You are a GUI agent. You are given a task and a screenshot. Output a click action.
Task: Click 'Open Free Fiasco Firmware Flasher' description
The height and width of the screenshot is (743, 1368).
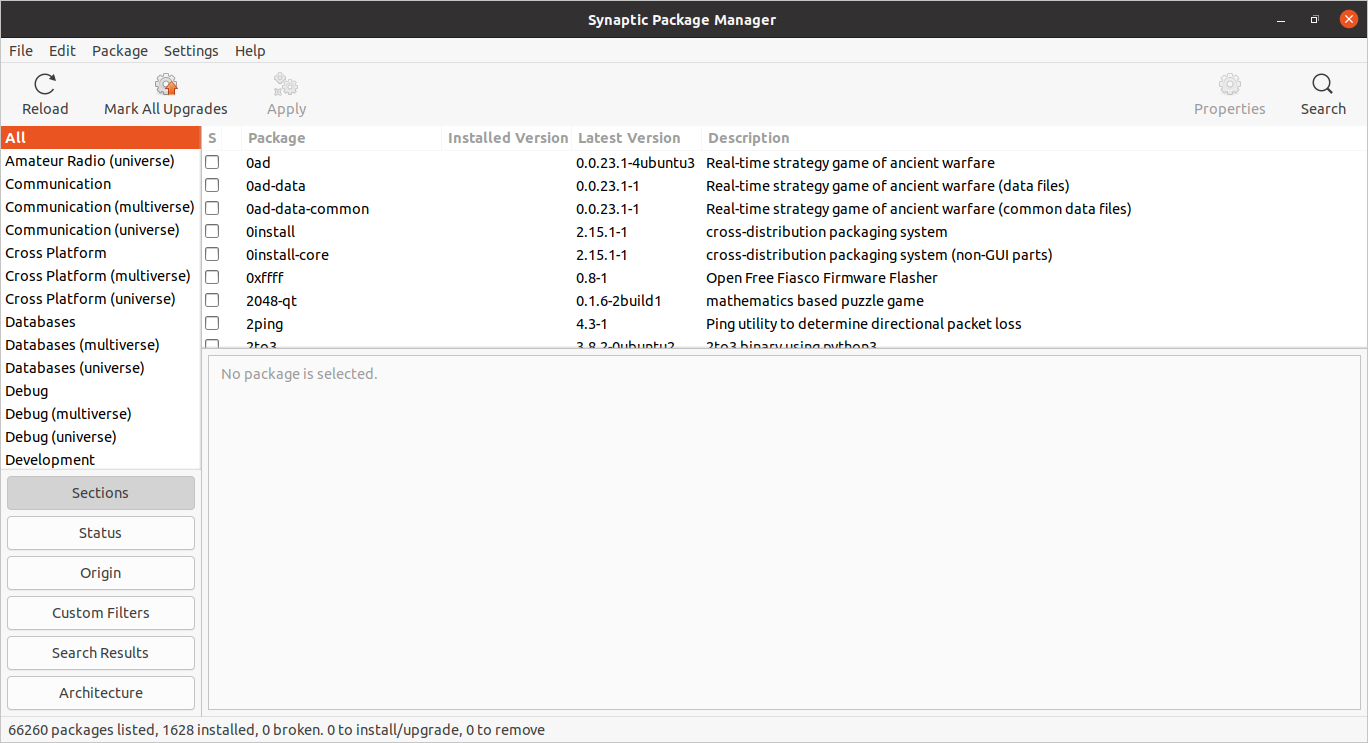(822, 278)
